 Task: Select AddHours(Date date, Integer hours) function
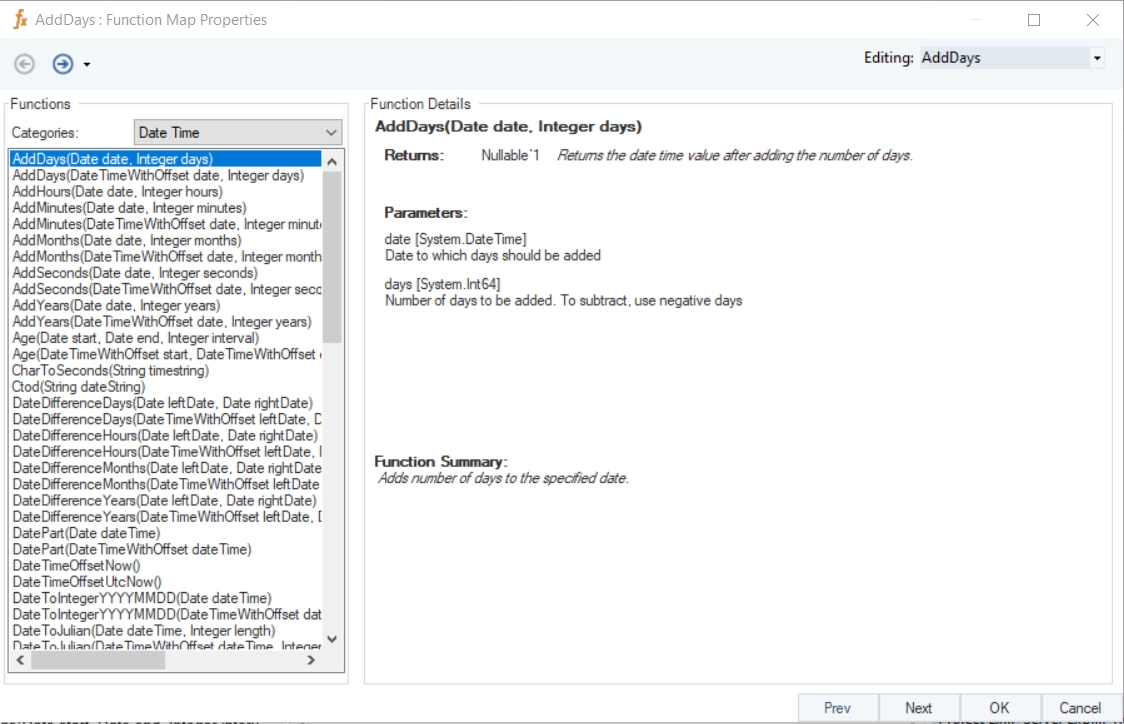[117, 192]
